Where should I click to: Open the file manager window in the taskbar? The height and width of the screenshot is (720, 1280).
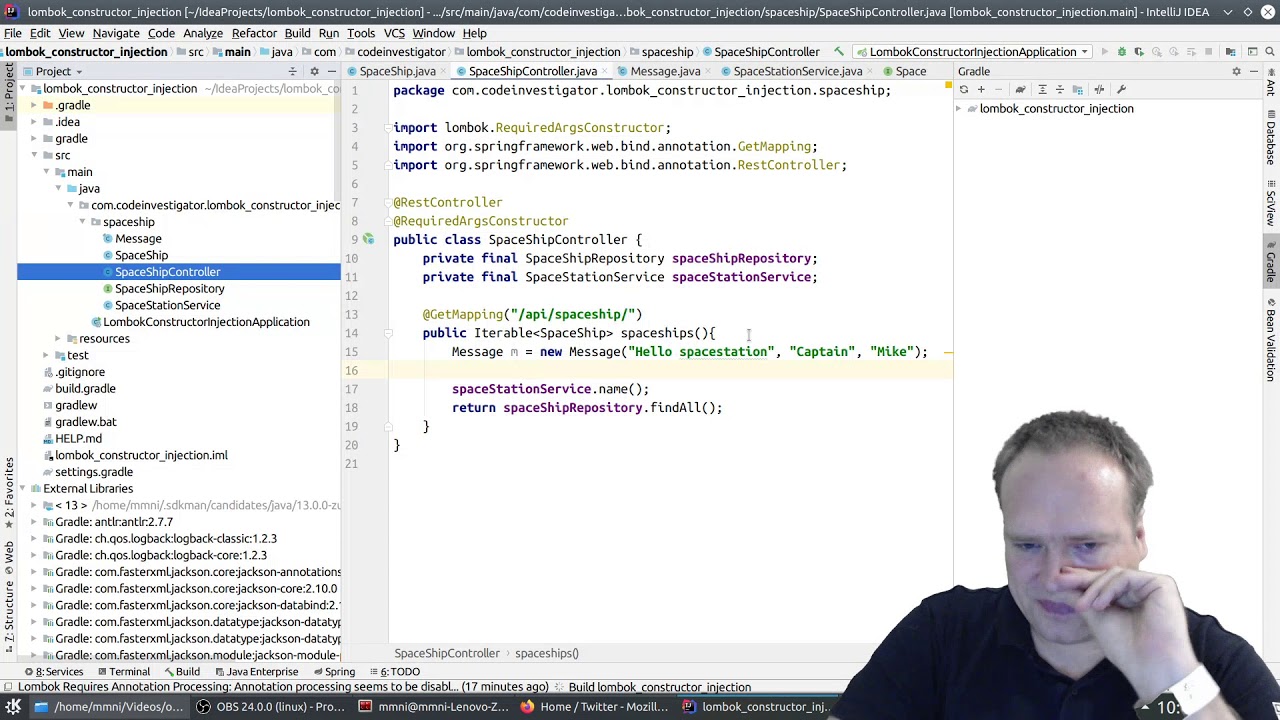coord(108,707)
